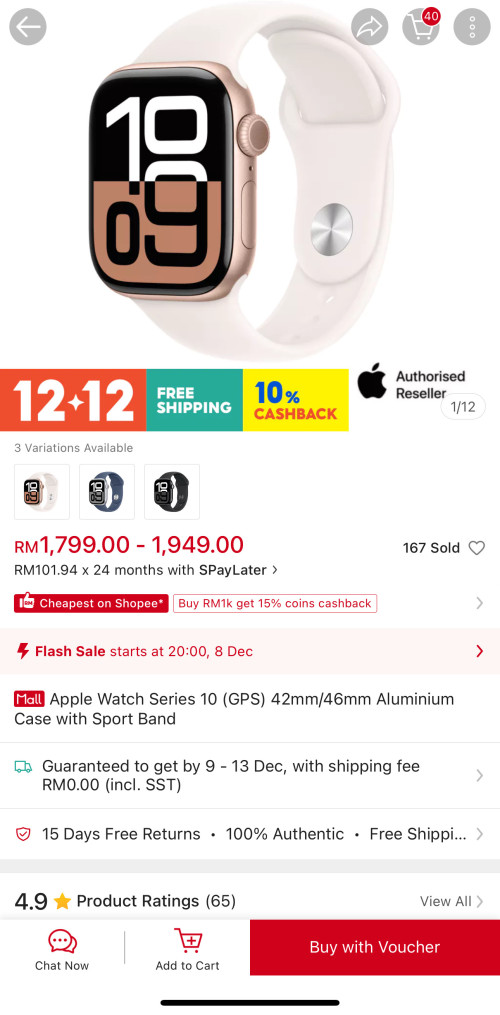Tap the Chat Now icon
500x1015 pixels.
62,941
